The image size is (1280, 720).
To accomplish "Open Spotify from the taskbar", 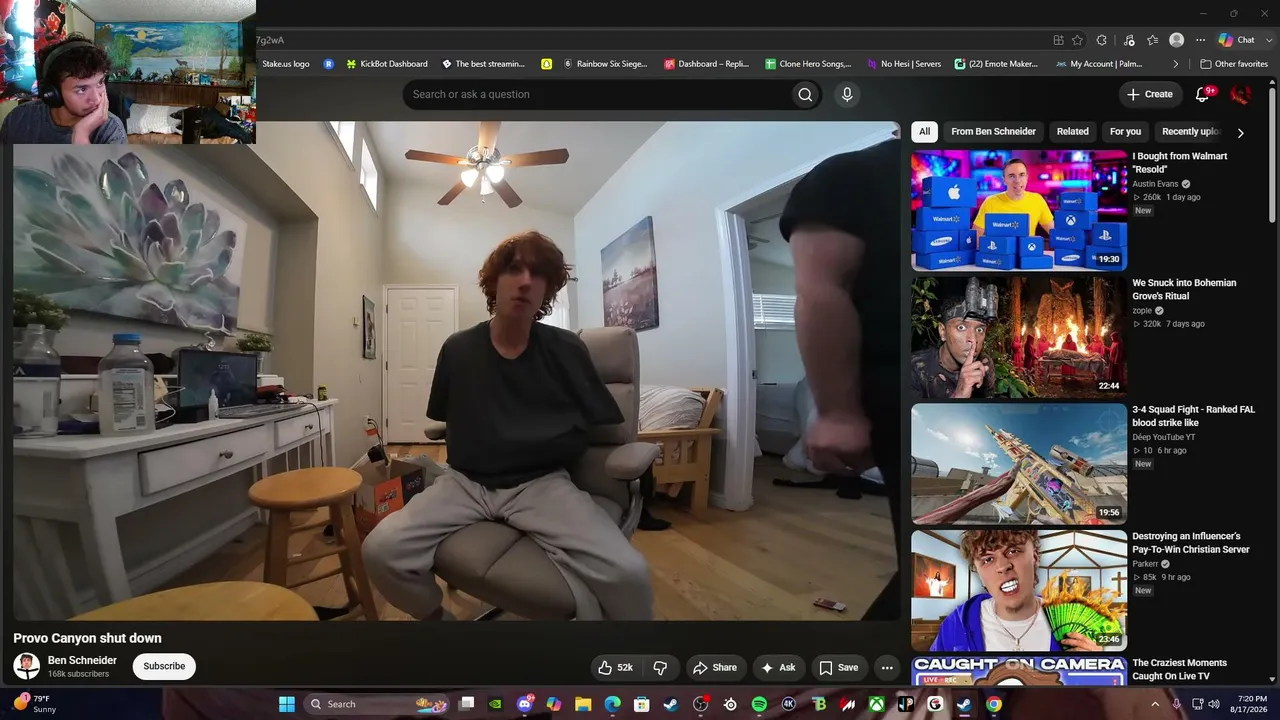I will point(759,704).
